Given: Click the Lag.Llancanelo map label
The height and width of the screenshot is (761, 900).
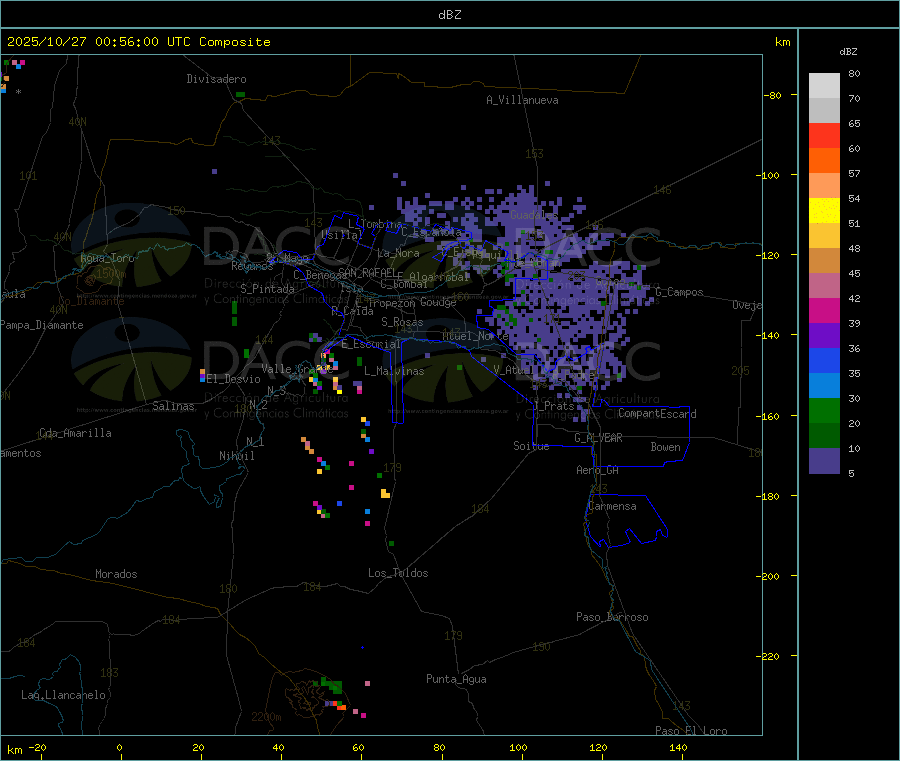Looking at the screenshot, I should (63, 695).
